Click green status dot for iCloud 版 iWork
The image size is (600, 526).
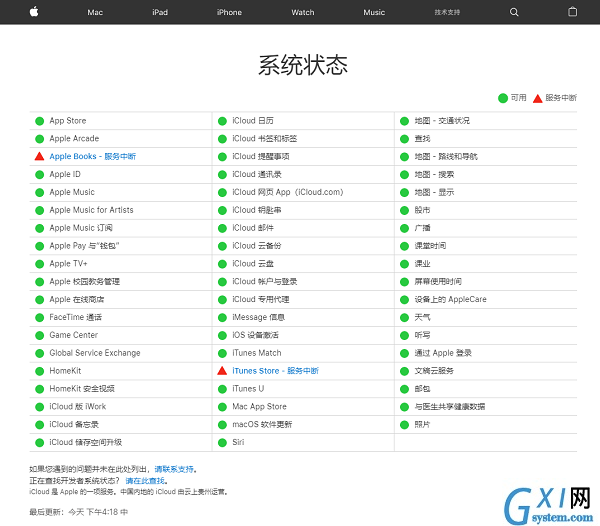pos(39,407)
